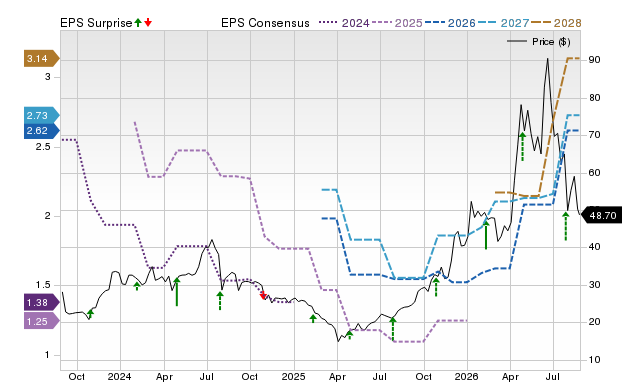Viewport: 640px width, 382px height.
Task: Select the green surprise arrow just after first Oct
Action: point(91,313)
